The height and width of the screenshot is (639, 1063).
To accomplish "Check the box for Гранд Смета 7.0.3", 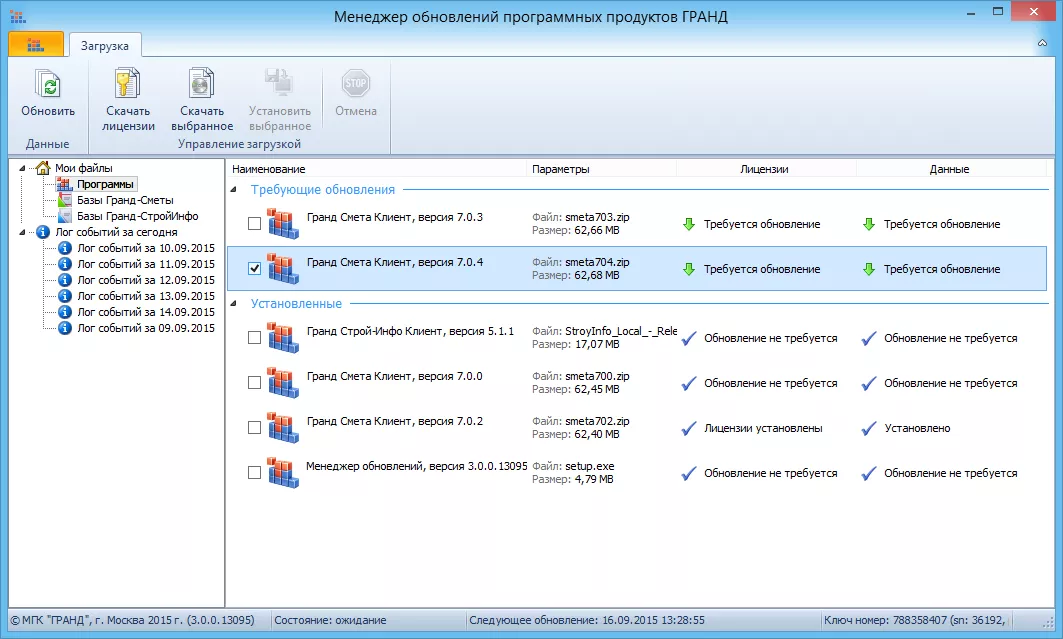I will [254, 224].
